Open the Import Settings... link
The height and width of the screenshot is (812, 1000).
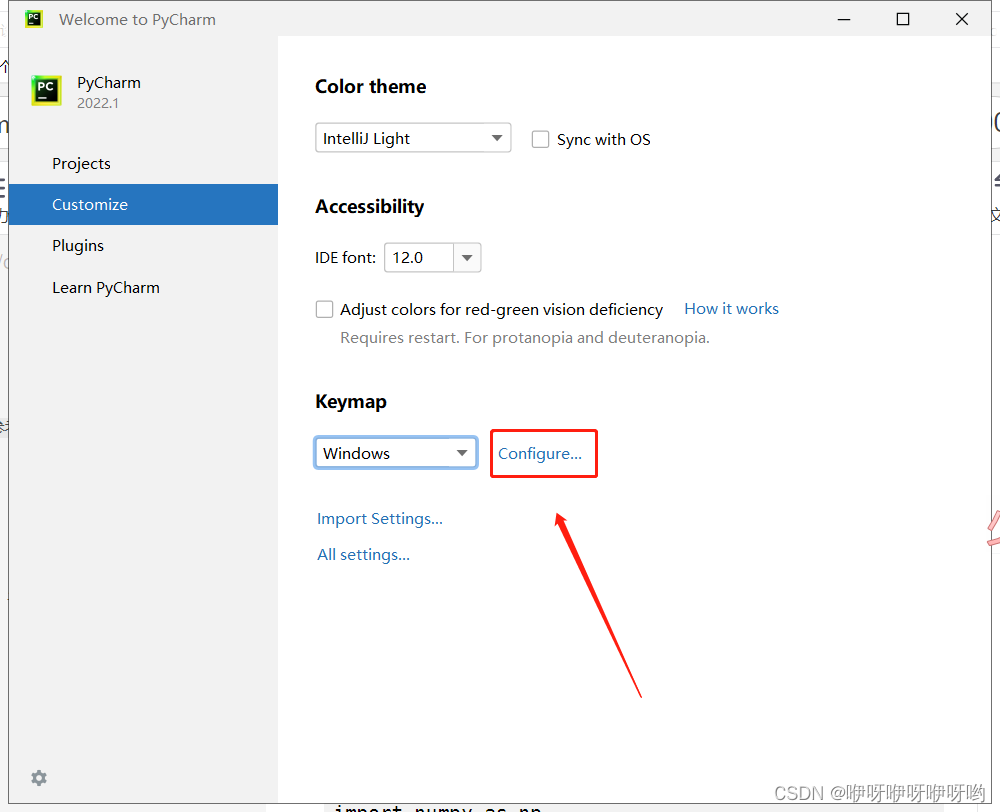pyautogui.click(x=379, y=519)
